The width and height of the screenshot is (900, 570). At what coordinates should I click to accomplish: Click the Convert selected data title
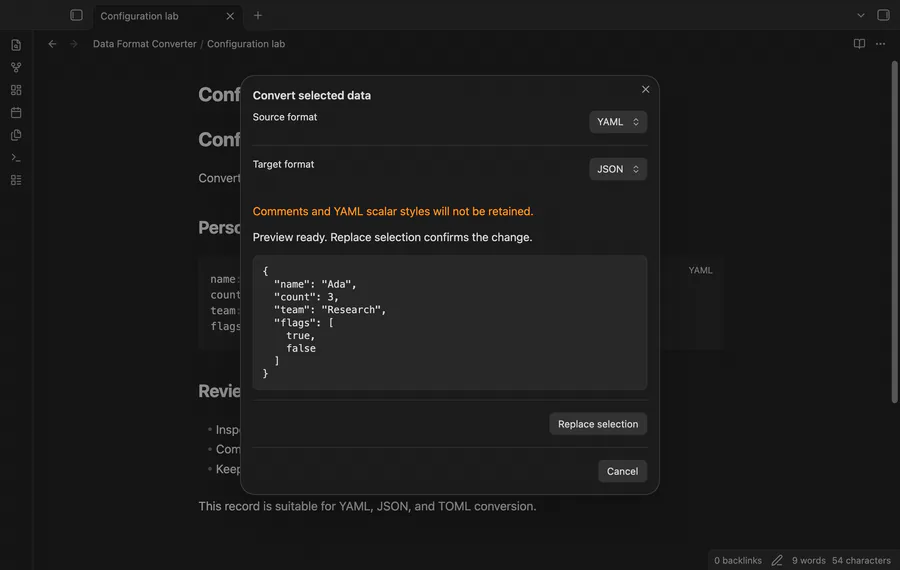pyautogui.click(x=312, y=95)
